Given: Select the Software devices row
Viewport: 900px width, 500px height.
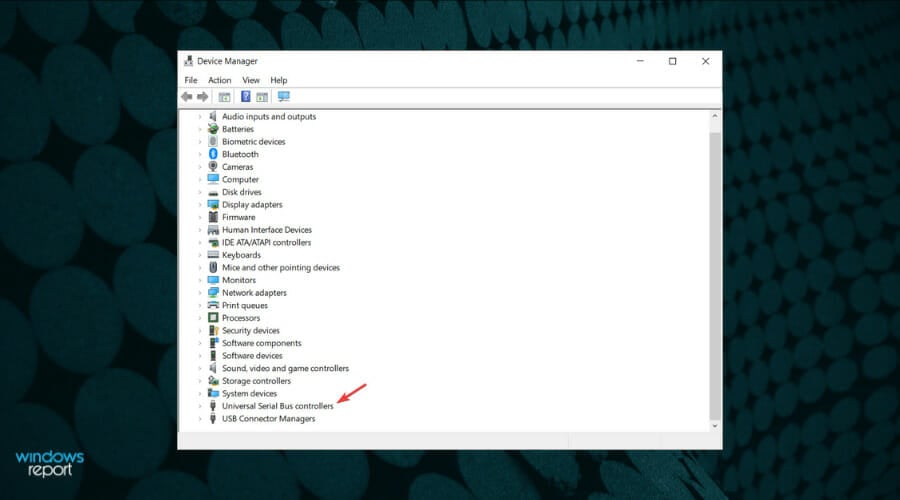Looking at the screenshot, I should click(x=253, y=356).
